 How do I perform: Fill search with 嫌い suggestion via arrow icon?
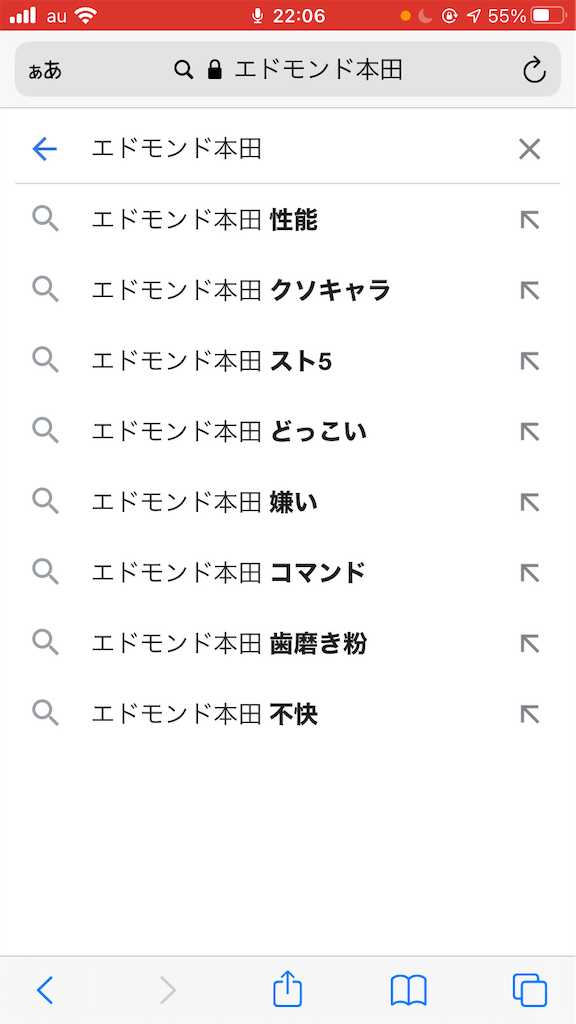coord(530,502)
